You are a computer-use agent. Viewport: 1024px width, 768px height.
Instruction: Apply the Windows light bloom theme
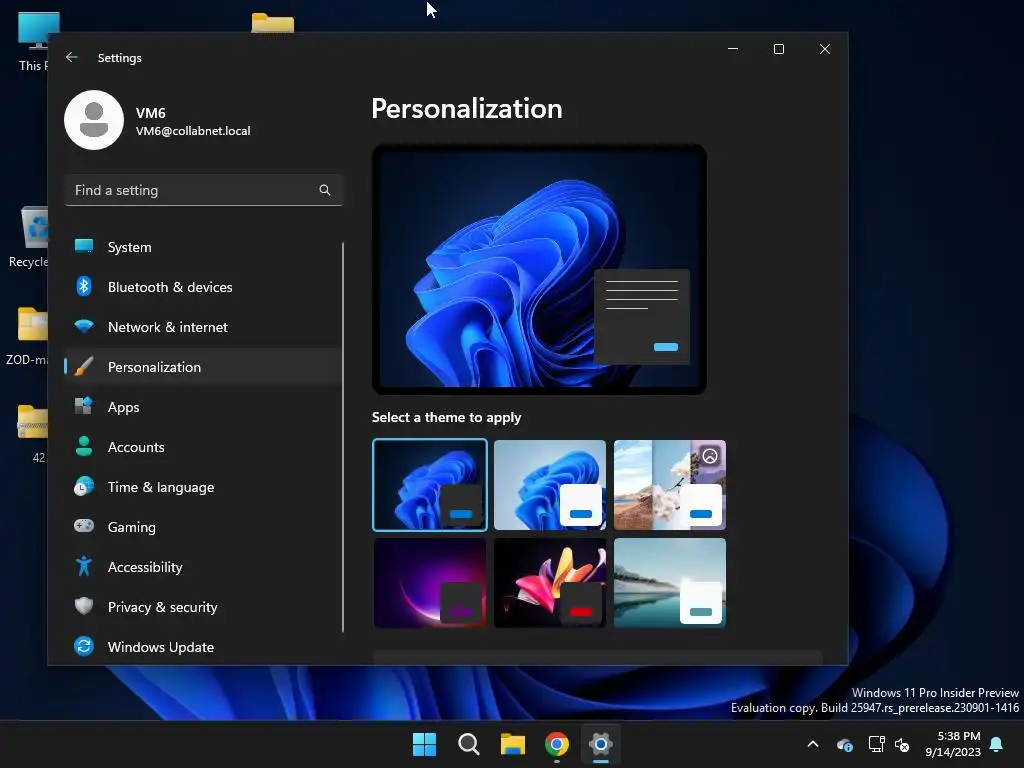tap(550, 485)
